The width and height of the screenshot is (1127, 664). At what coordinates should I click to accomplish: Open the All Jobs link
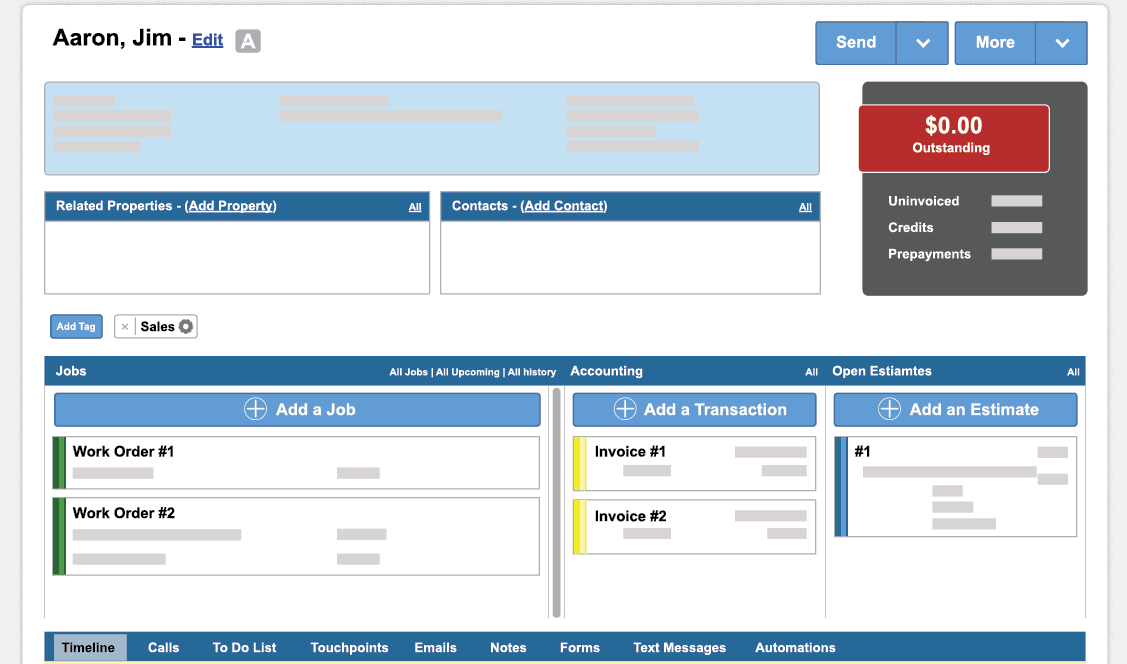click(x=408, y=372)
